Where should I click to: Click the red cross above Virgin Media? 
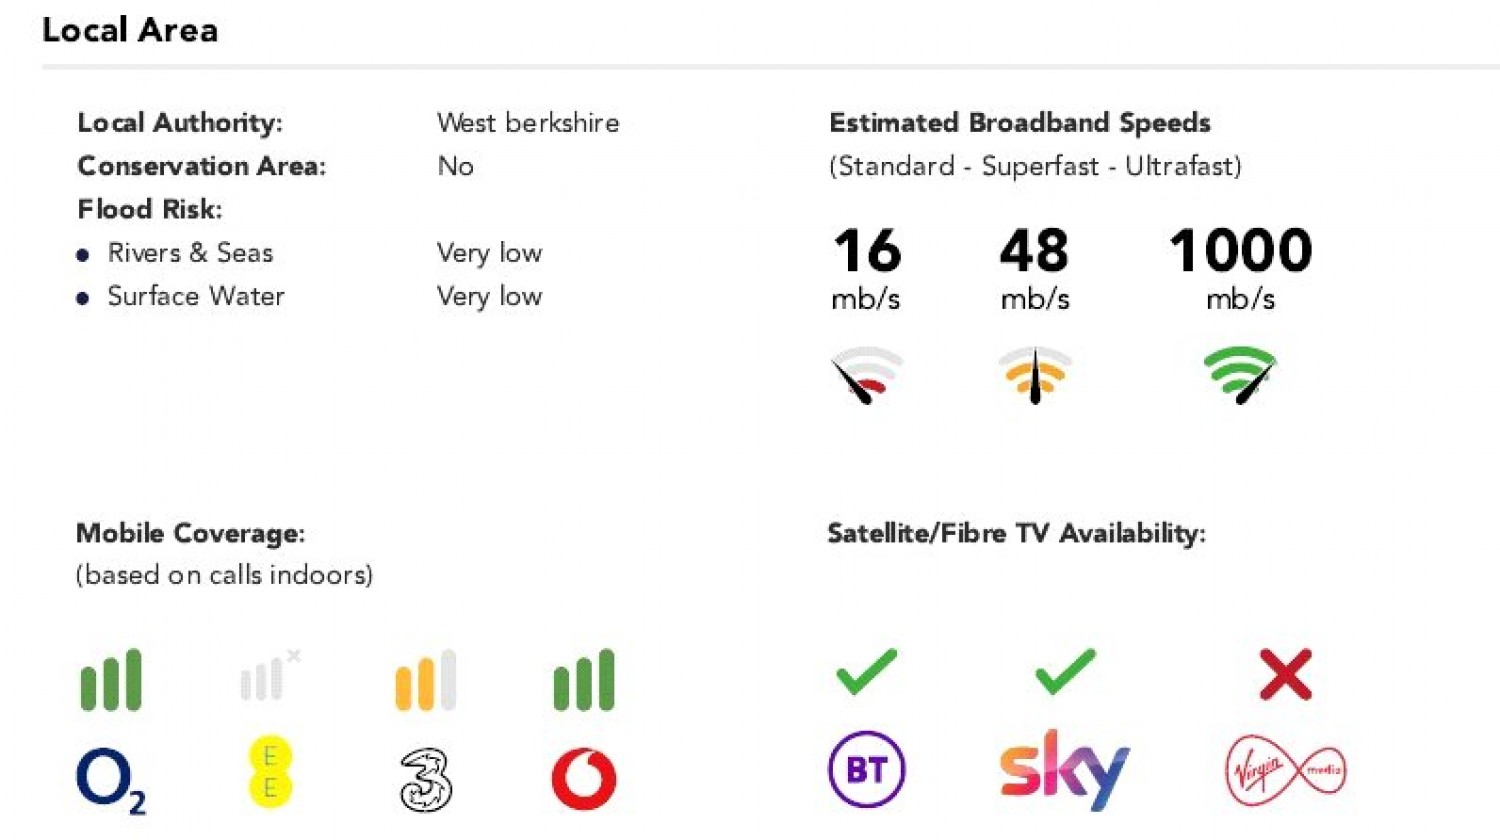[x=1285, y=674]
